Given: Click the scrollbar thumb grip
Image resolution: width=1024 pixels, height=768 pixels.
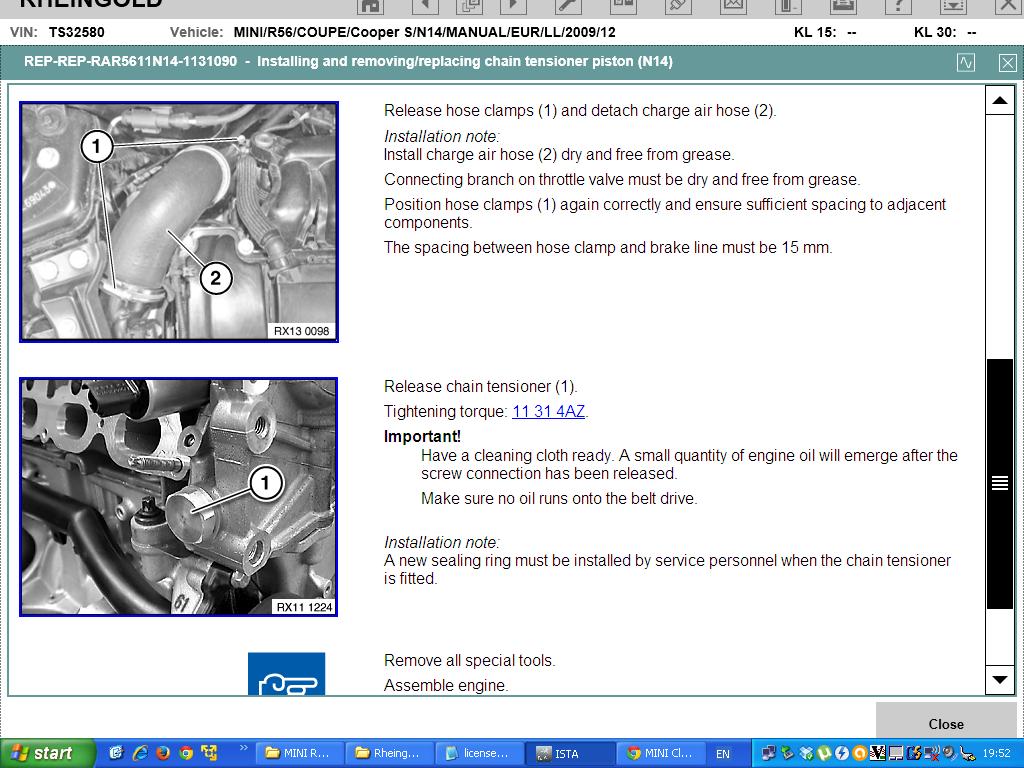Looking at the screenshot, I should [999, 484].
